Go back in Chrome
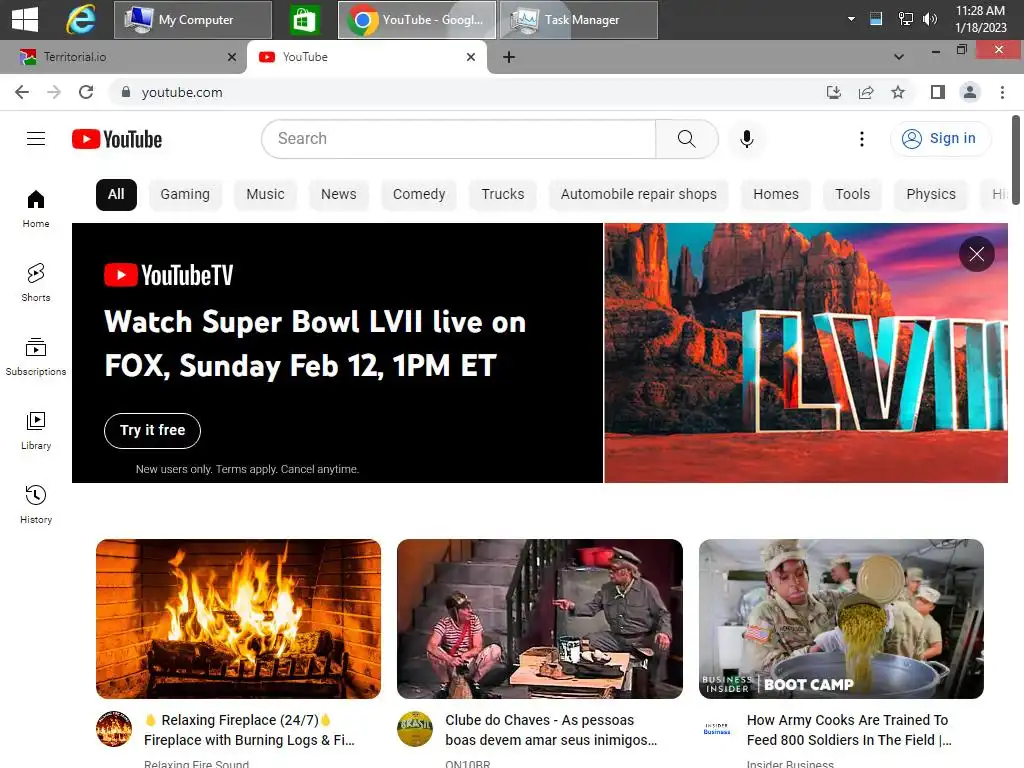The image size is (1024, 768). [22, 92]
